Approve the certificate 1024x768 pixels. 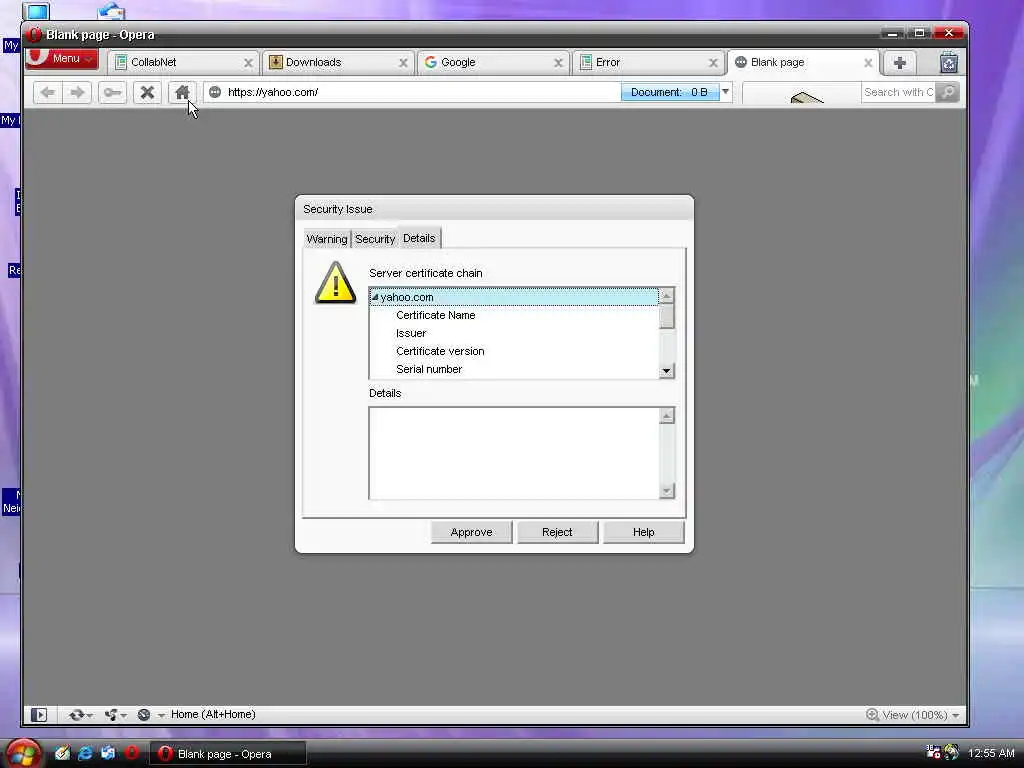pyautogui.click(x=472, y=532)
